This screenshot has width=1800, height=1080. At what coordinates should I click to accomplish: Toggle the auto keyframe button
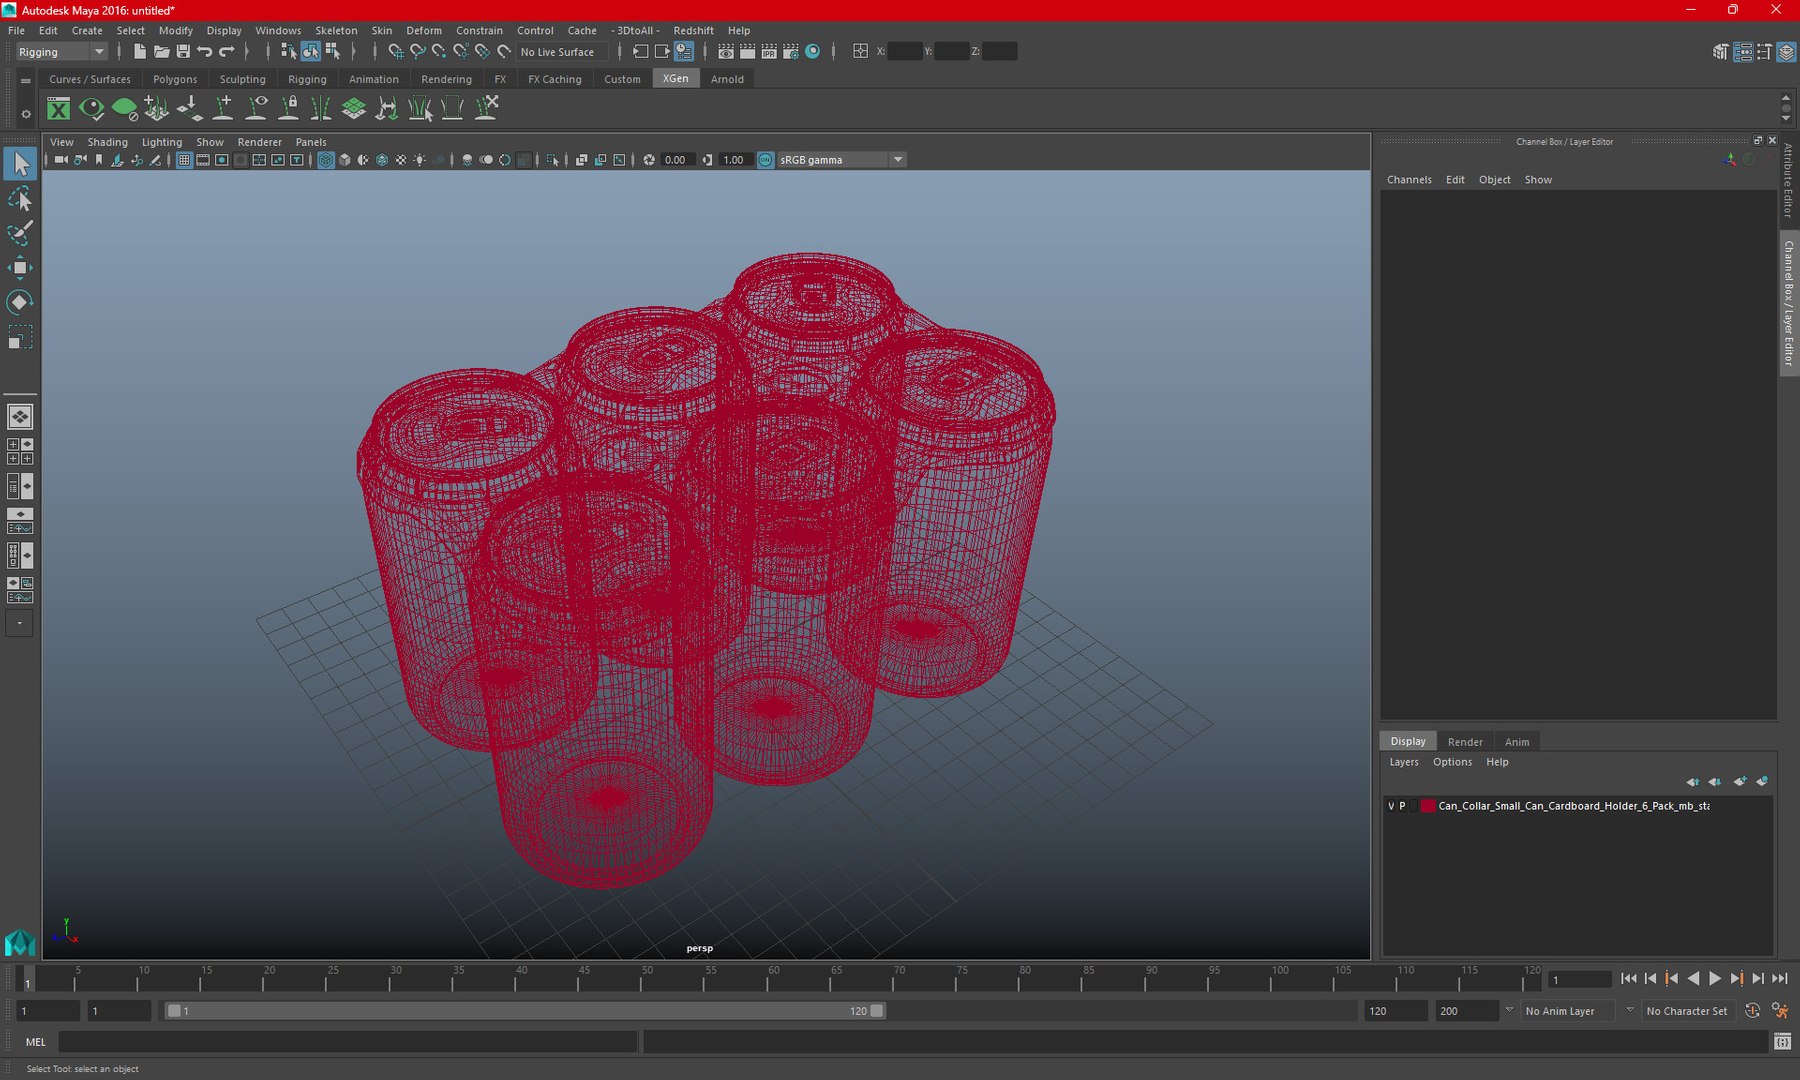pos(1752,1011)
